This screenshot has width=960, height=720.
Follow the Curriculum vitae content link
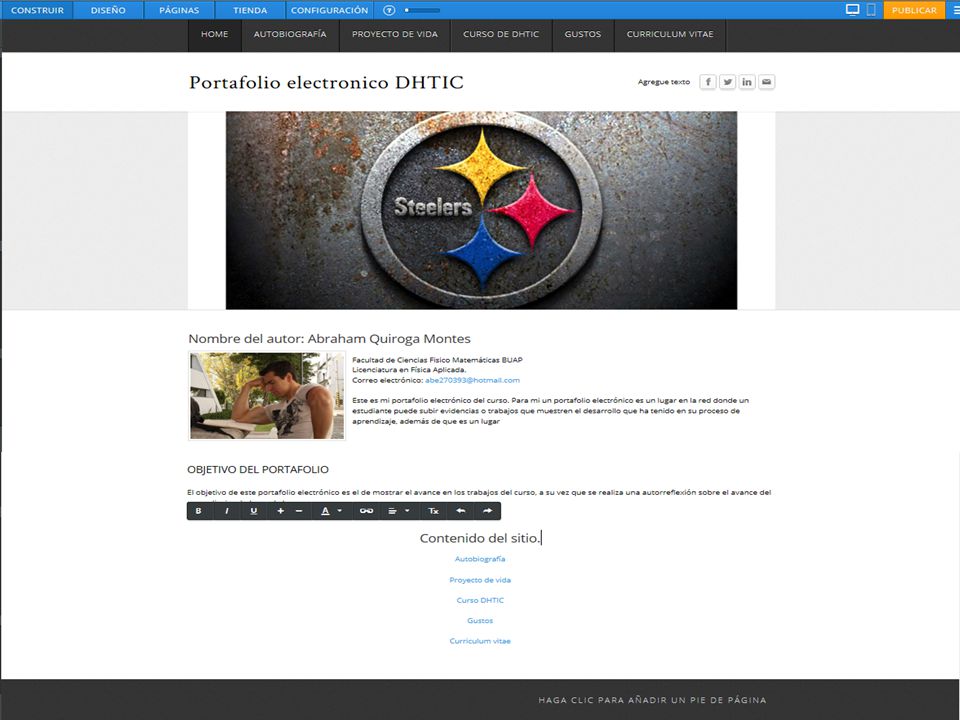[x=480, y=641]
